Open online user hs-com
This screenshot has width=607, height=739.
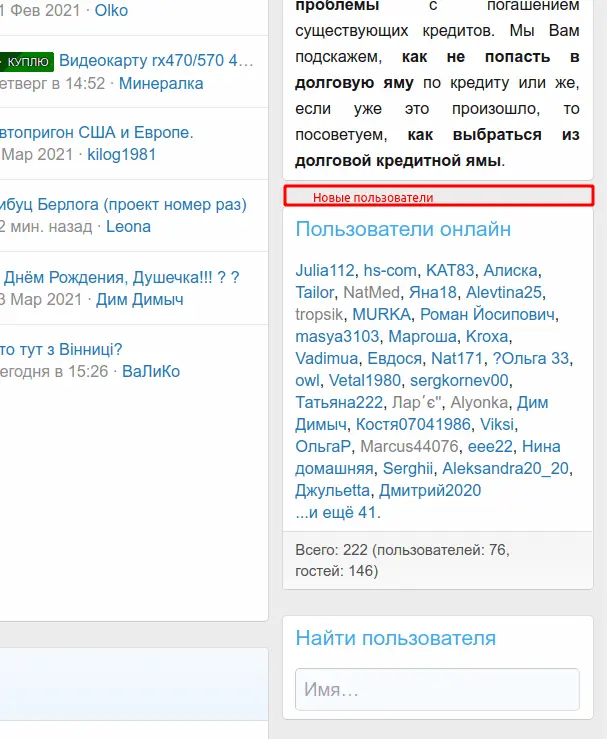point(390,271)
